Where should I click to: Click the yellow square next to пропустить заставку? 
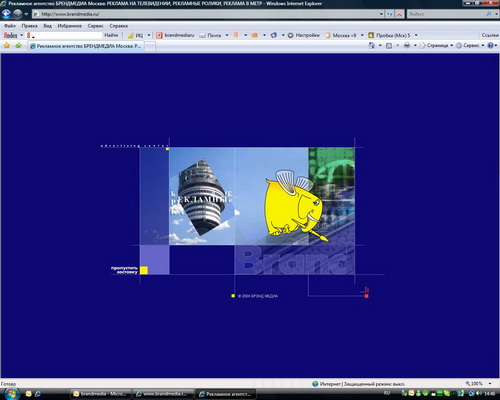[144, 270]
